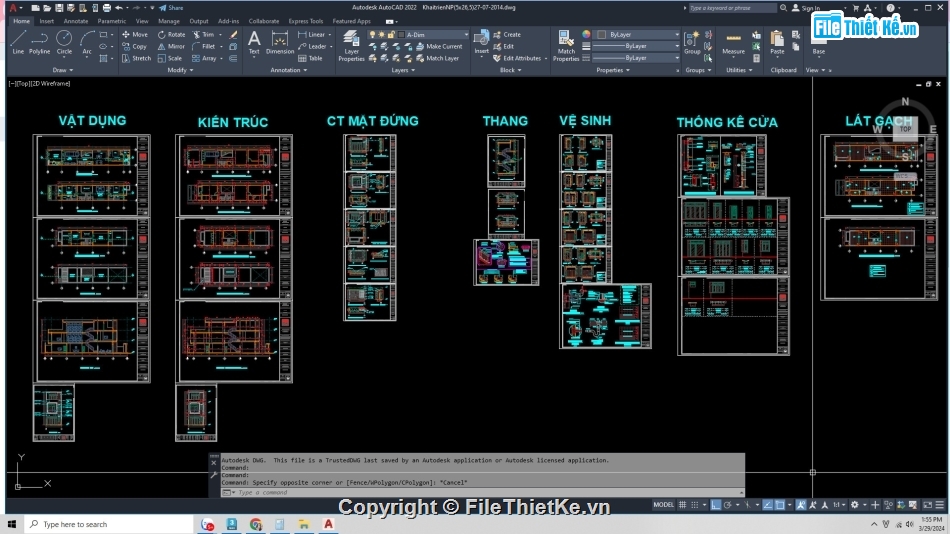Select the Polyline tool
950x534 pixels.
coord(39,42)
